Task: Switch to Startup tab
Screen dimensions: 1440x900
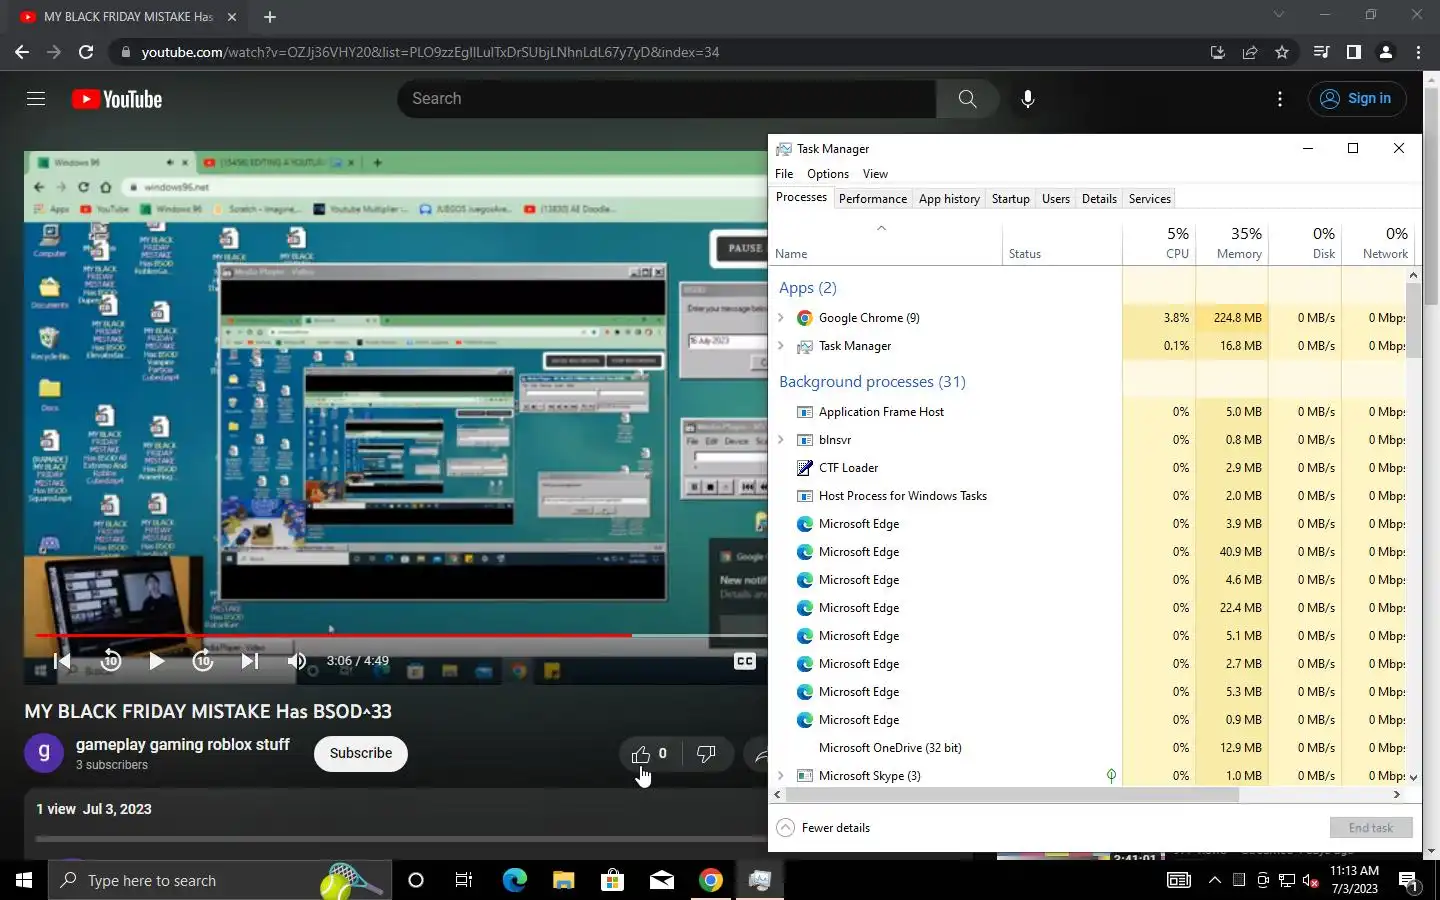Action: [x=1010, y=199]
